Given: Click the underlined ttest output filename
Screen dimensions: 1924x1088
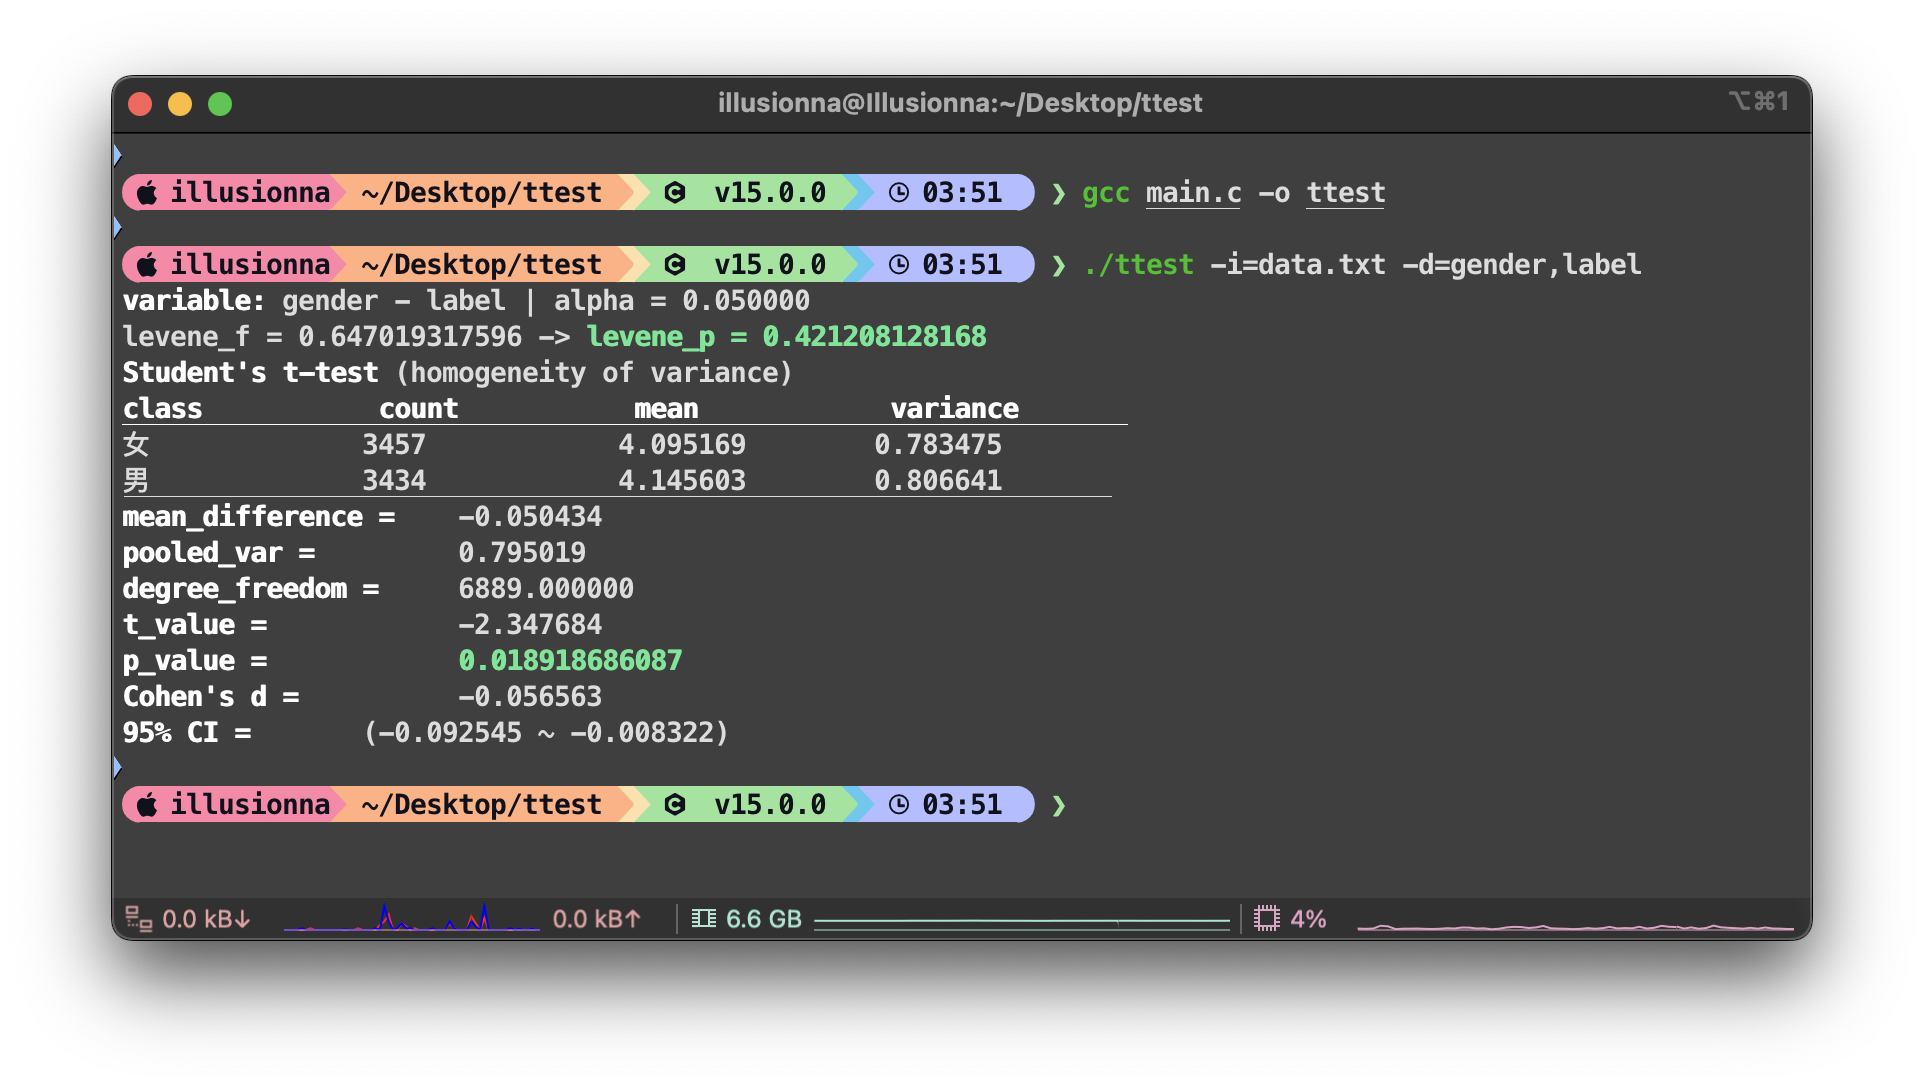Looking at the screenshot, I should 1345,193.
